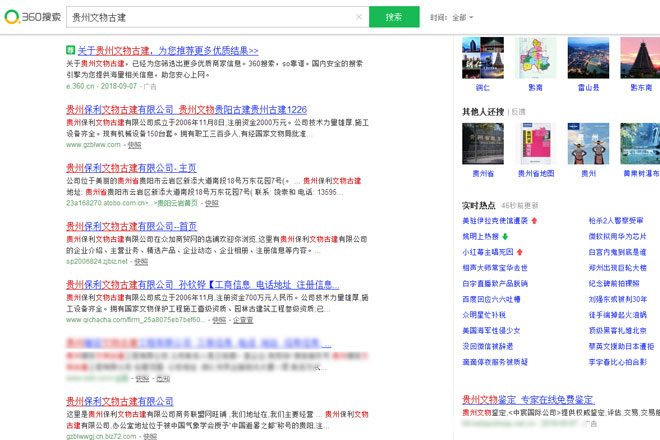The width and height of the screenshot is (660, 440).
Task: Open the 黔南 map thumbnail
Action: 535,58
